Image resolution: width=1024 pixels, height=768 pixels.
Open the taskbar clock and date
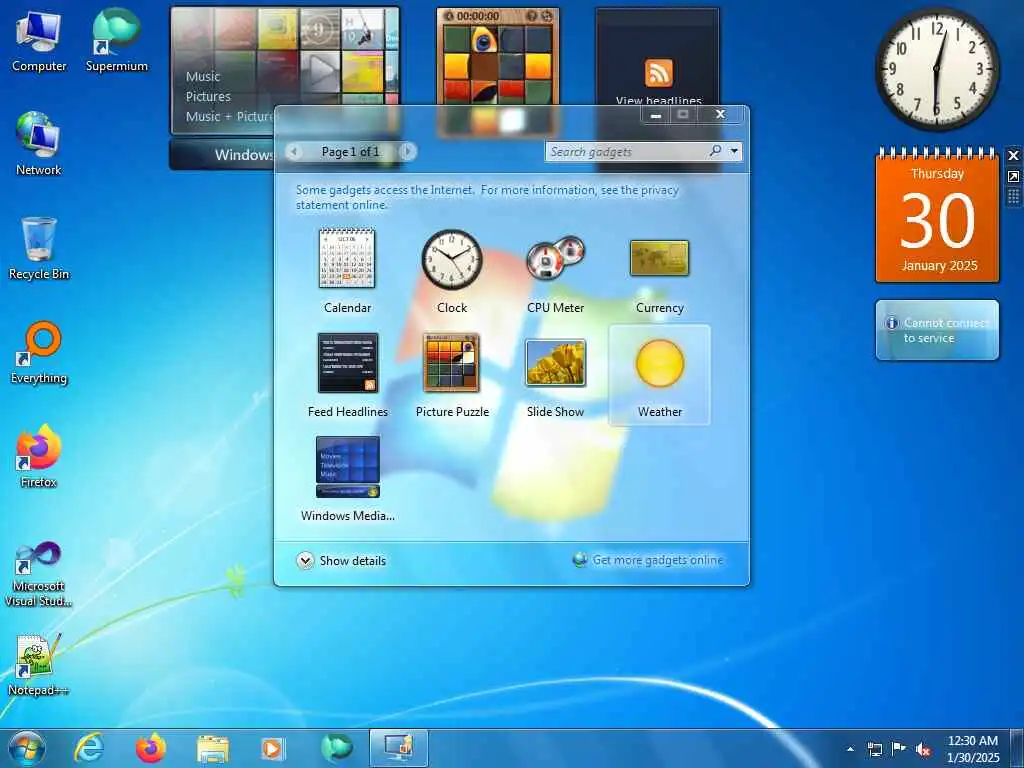[x=972, y=749]
